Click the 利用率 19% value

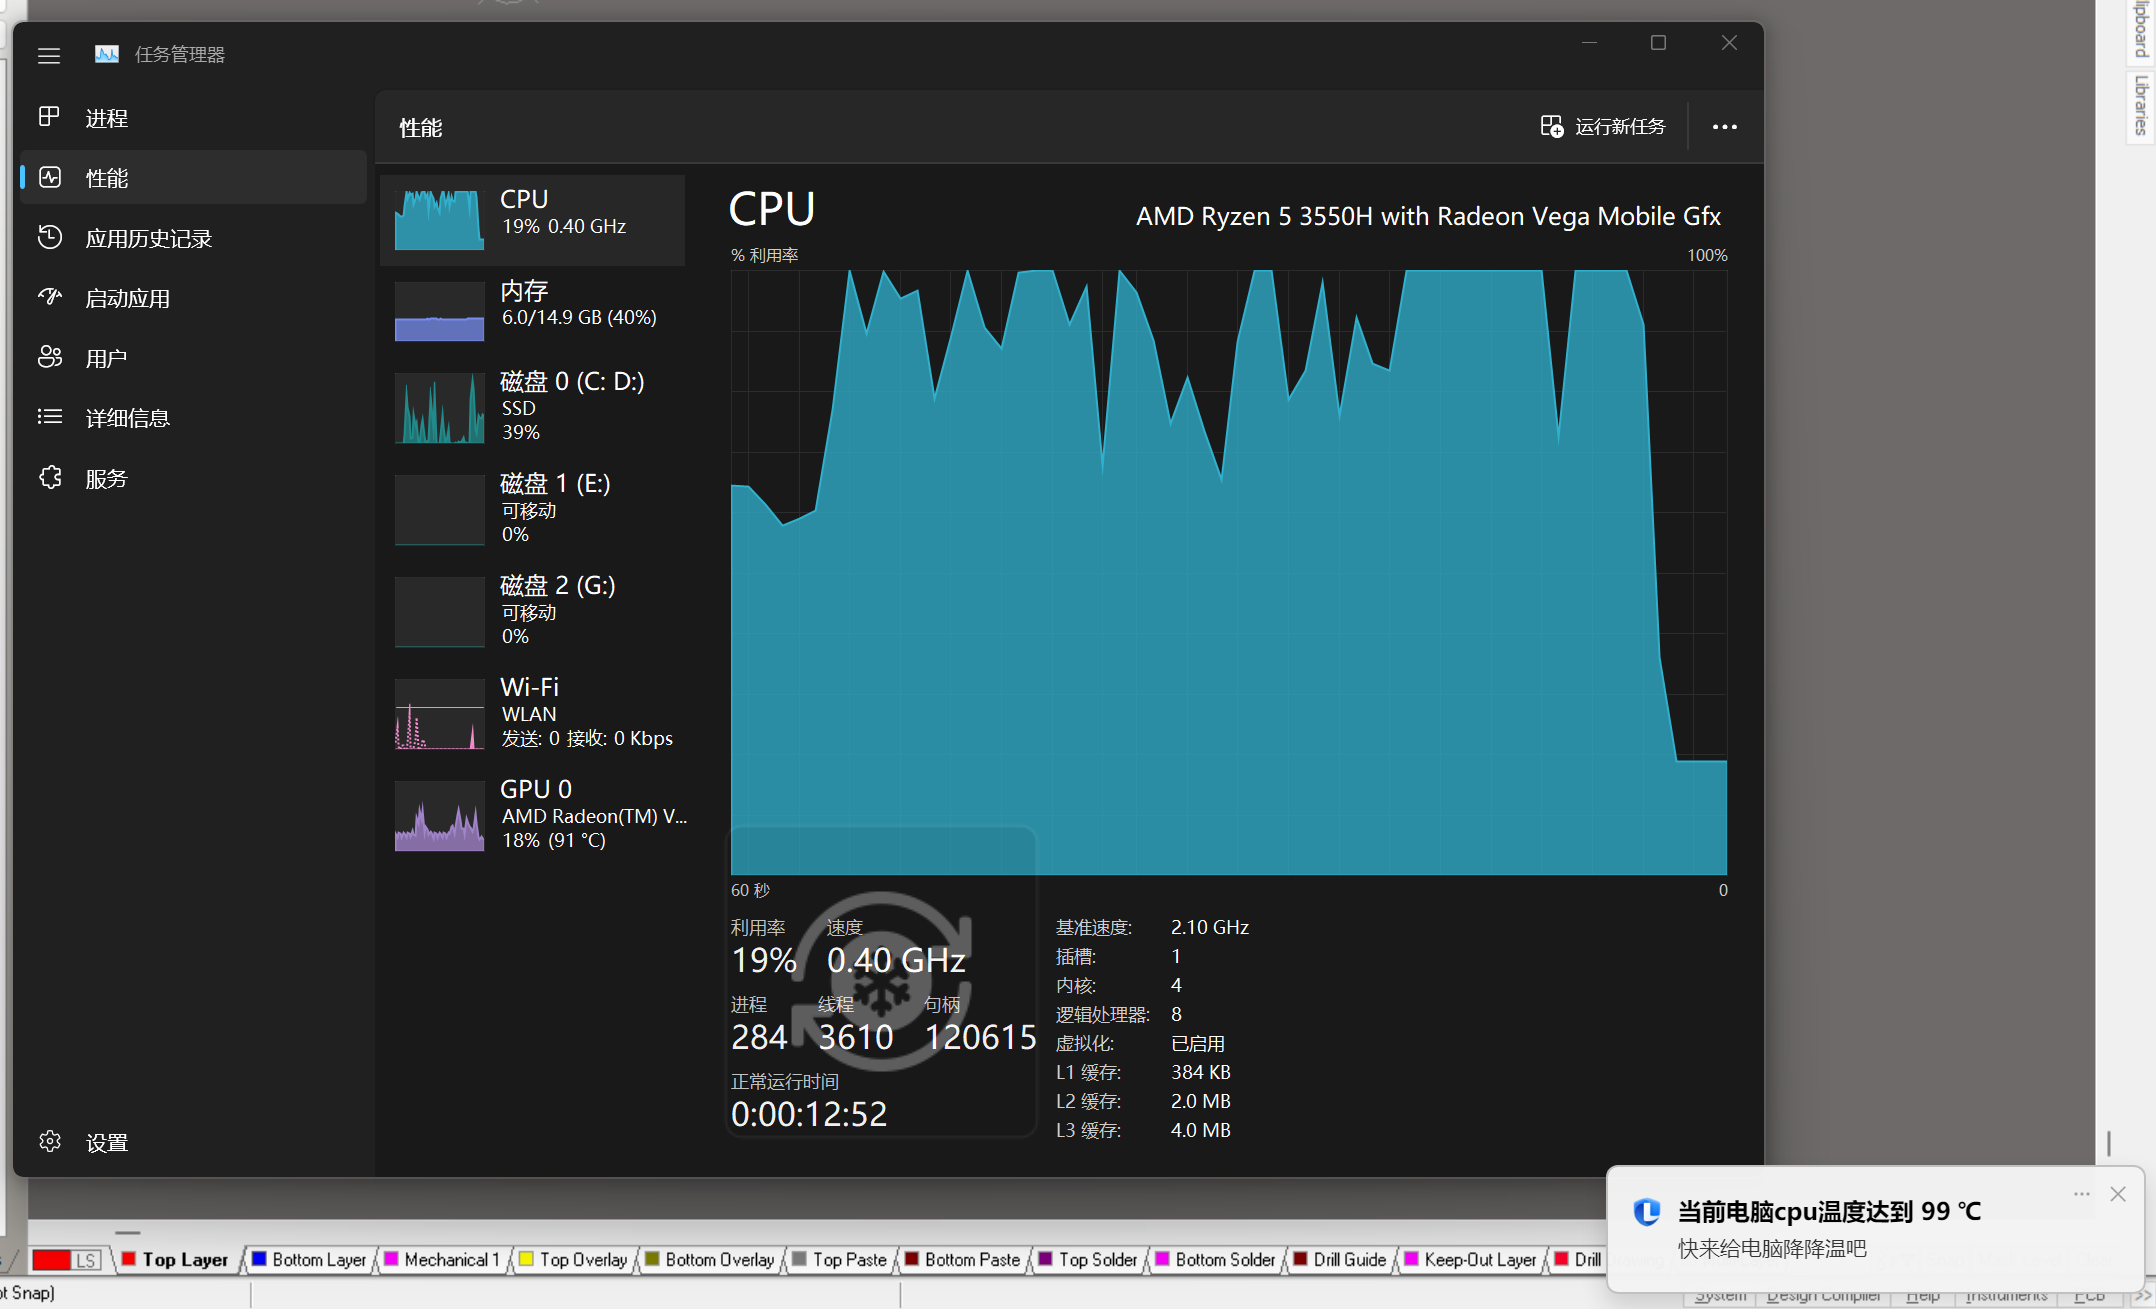point(764,960)
